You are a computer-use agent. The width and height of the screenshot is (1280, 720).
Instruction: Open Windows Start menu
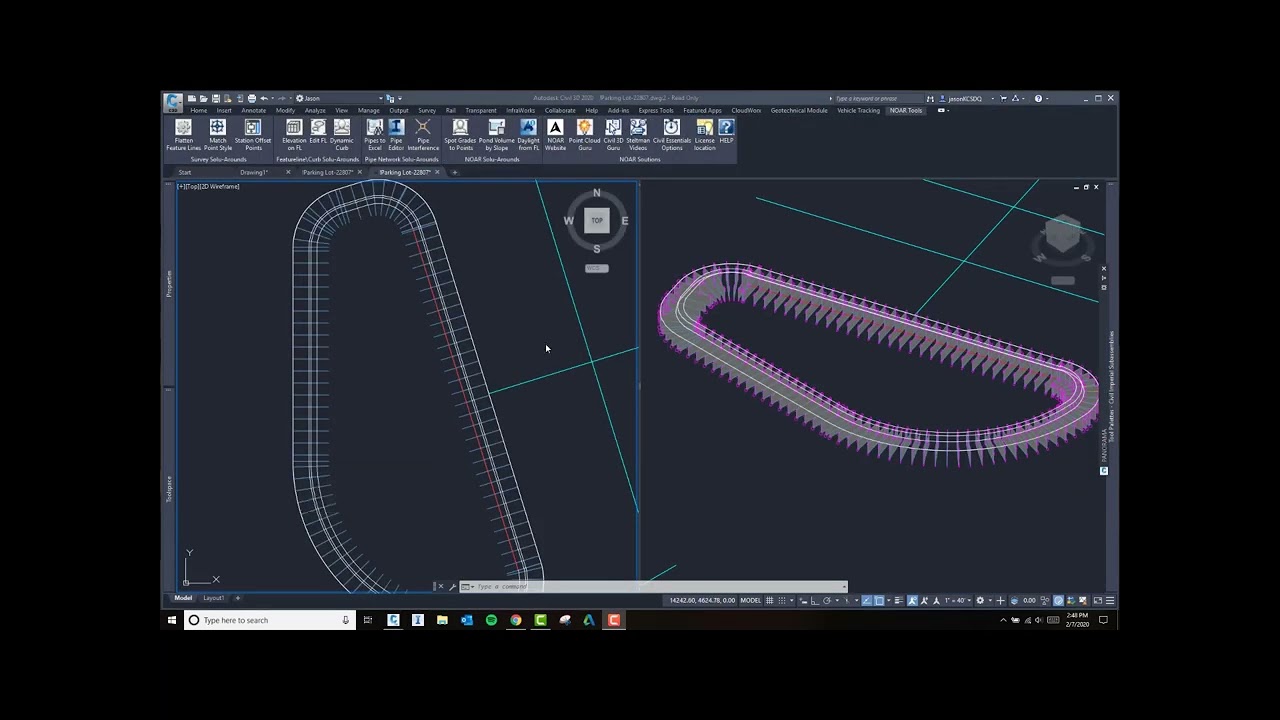pos(172,620)
